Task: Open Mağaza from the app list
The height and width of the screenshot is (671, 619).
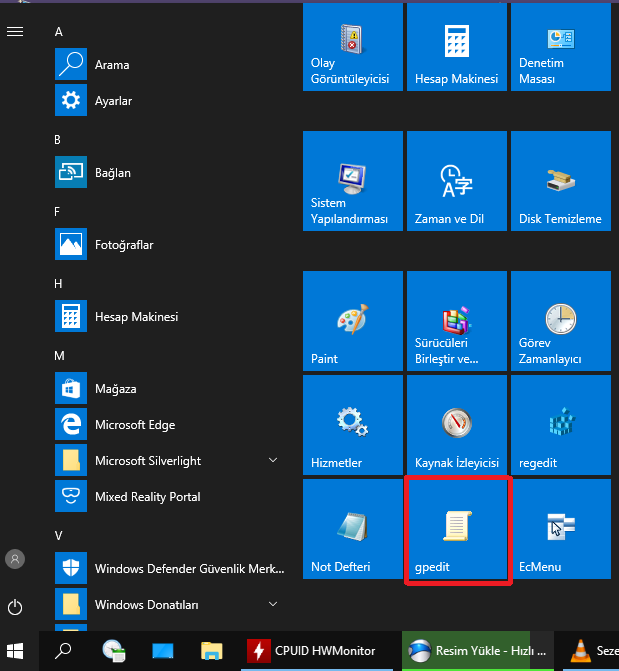Action: click(171, 388)
